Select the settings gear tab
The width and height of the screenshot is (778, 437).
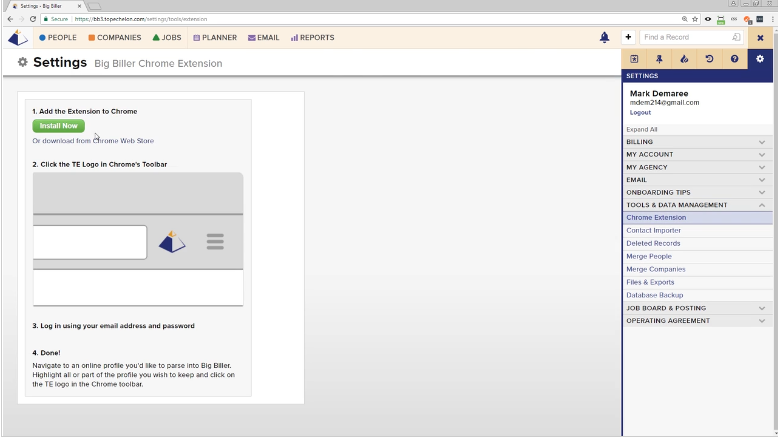(x=760, y=59)
